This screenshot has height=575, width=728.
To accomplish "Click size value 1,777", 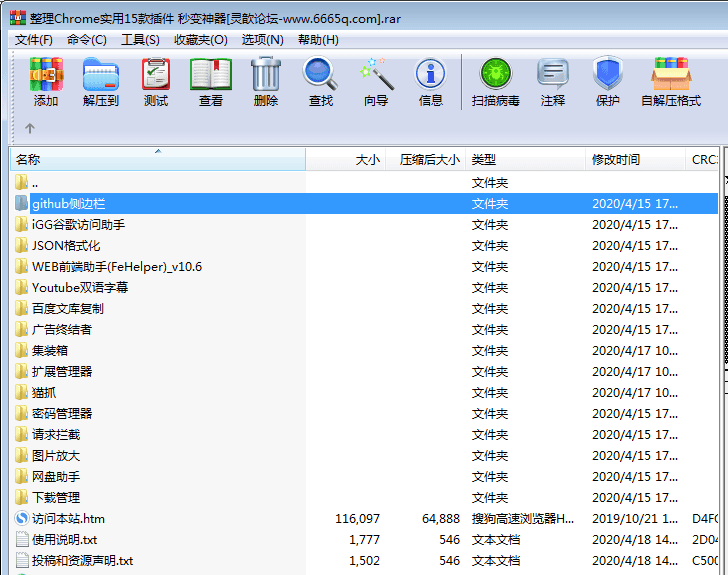I will tap(364, 539).
